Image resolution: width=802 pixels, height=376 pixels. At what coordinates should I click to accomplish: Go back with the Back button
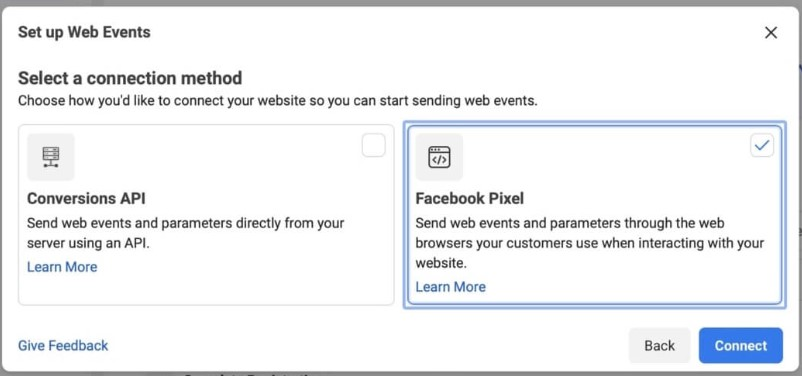click(x=659, y=346)
